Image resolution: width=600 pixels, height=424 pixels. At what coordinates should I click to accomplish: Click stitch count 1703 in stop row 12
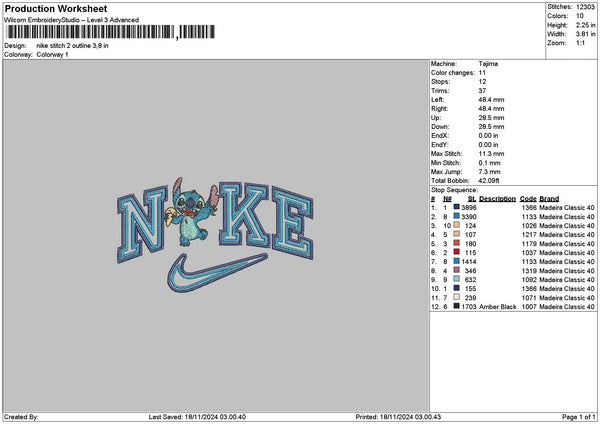(469, 307)
